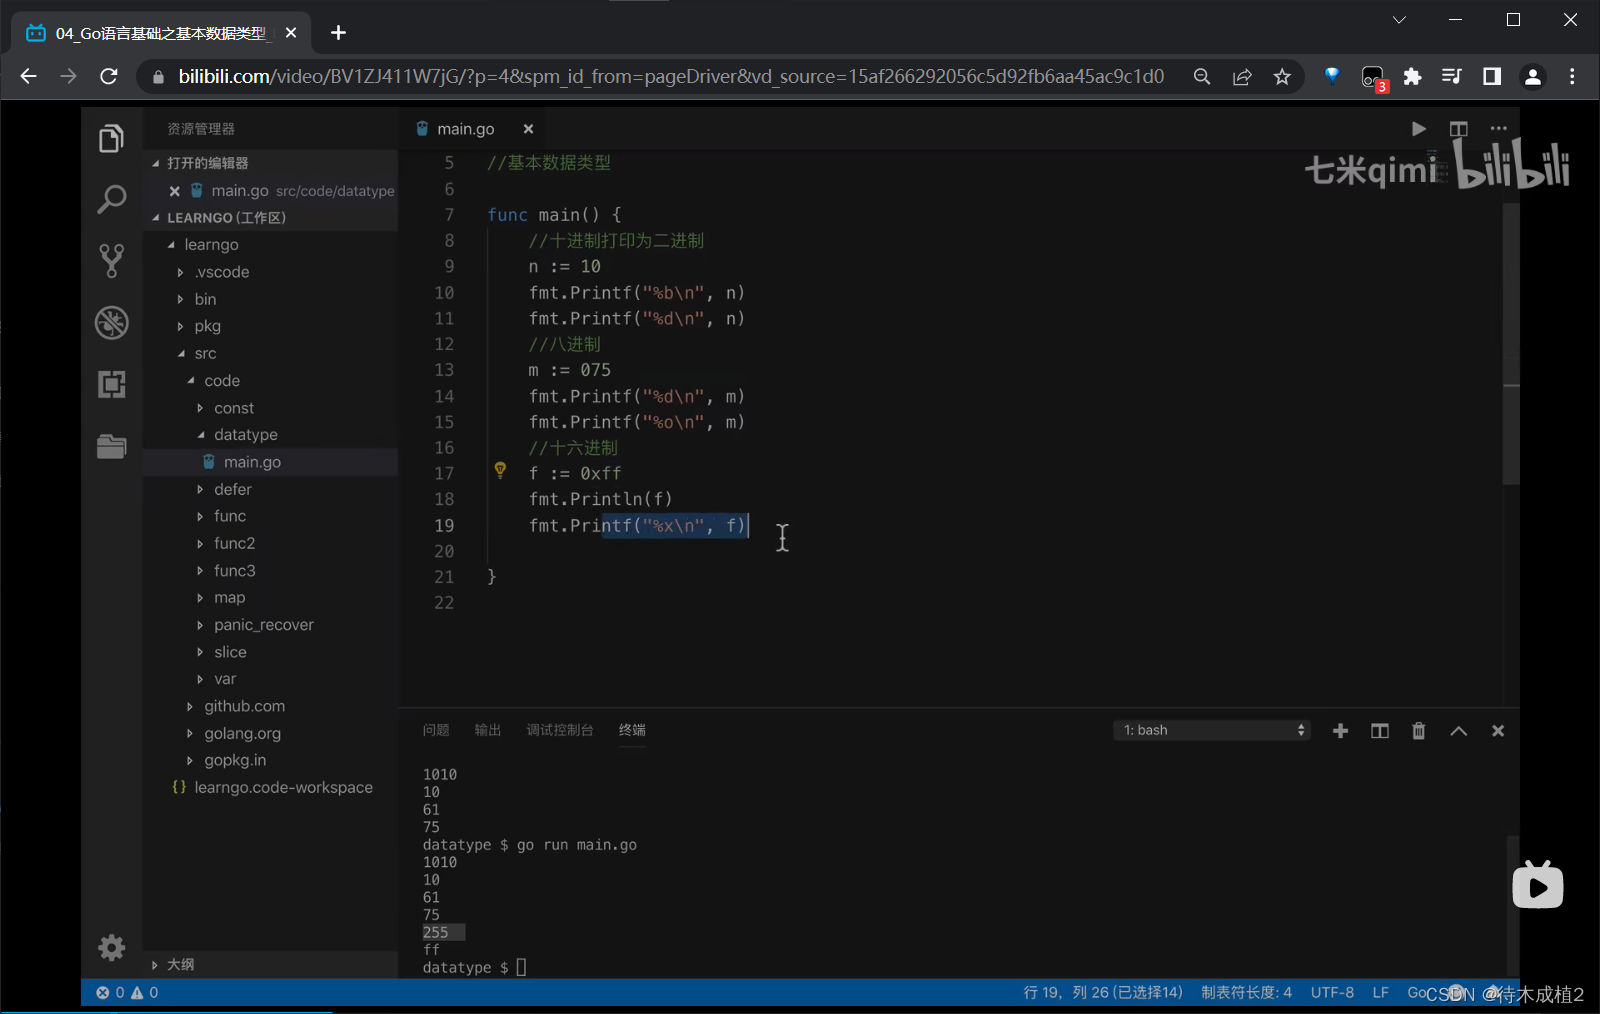Switch to the Output panel tab

(488, 730)
